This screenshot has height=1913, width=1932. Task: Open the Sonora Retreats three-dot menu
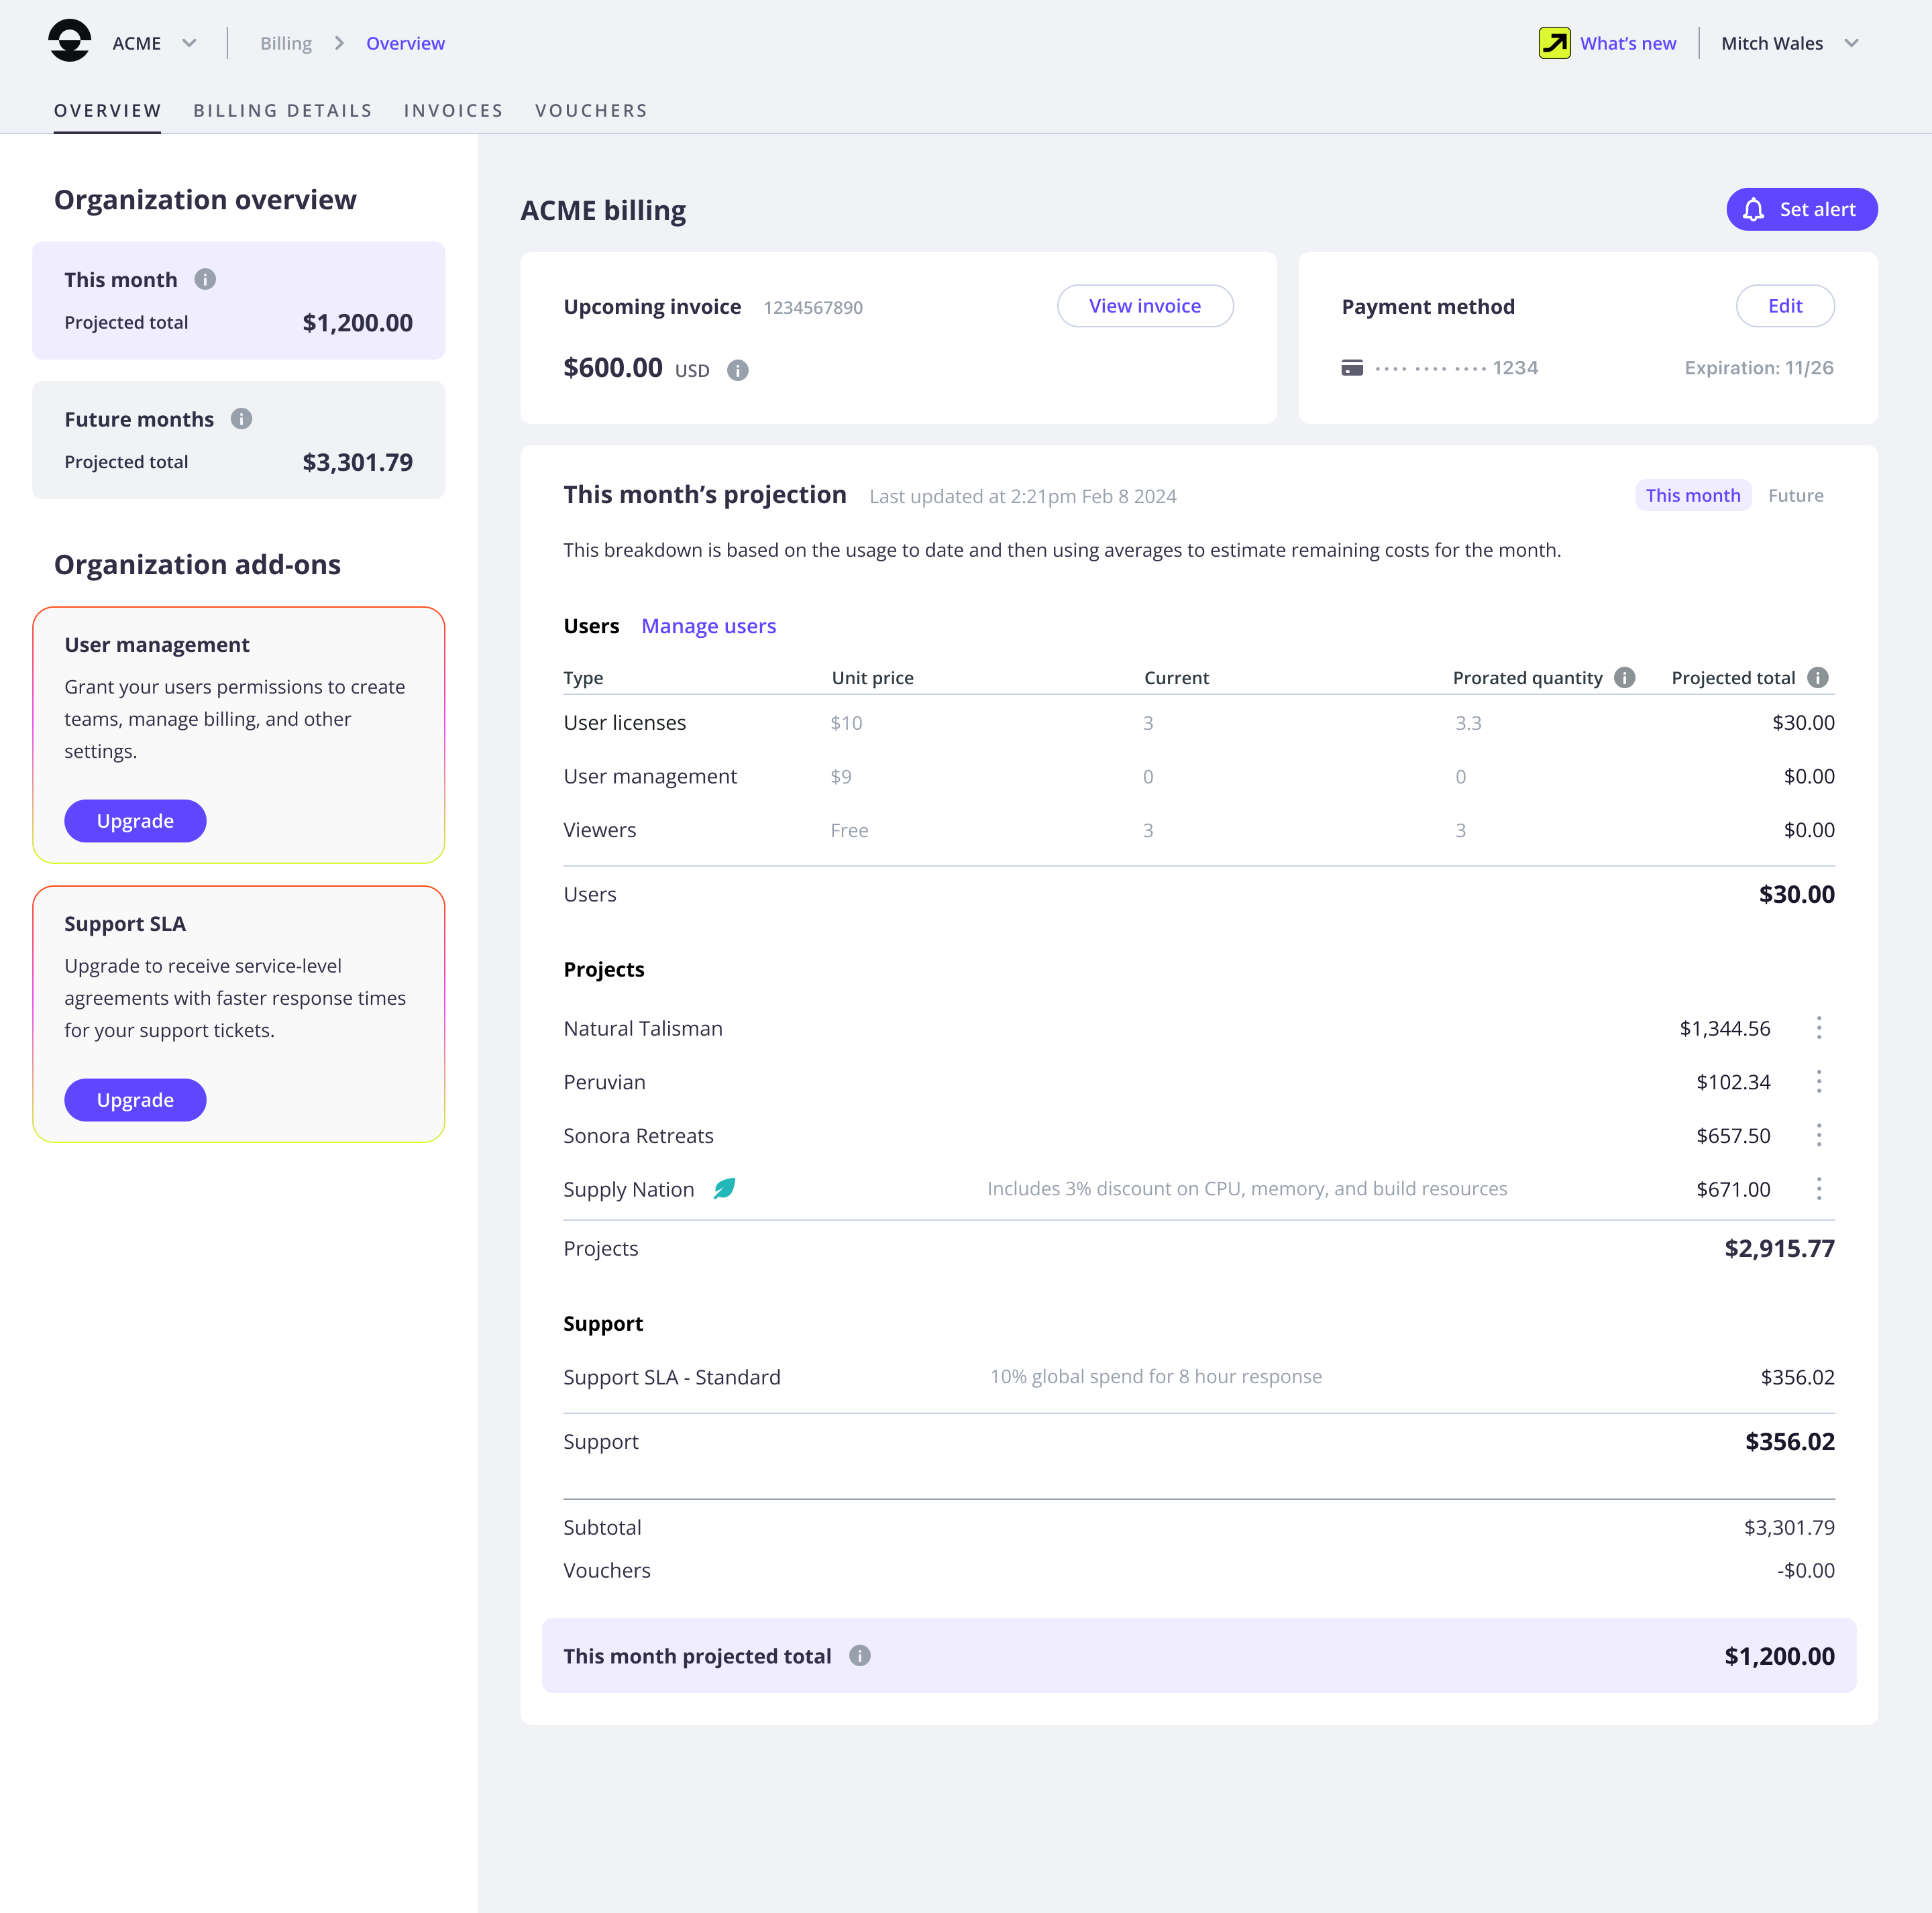[x=1819, y=1135]
